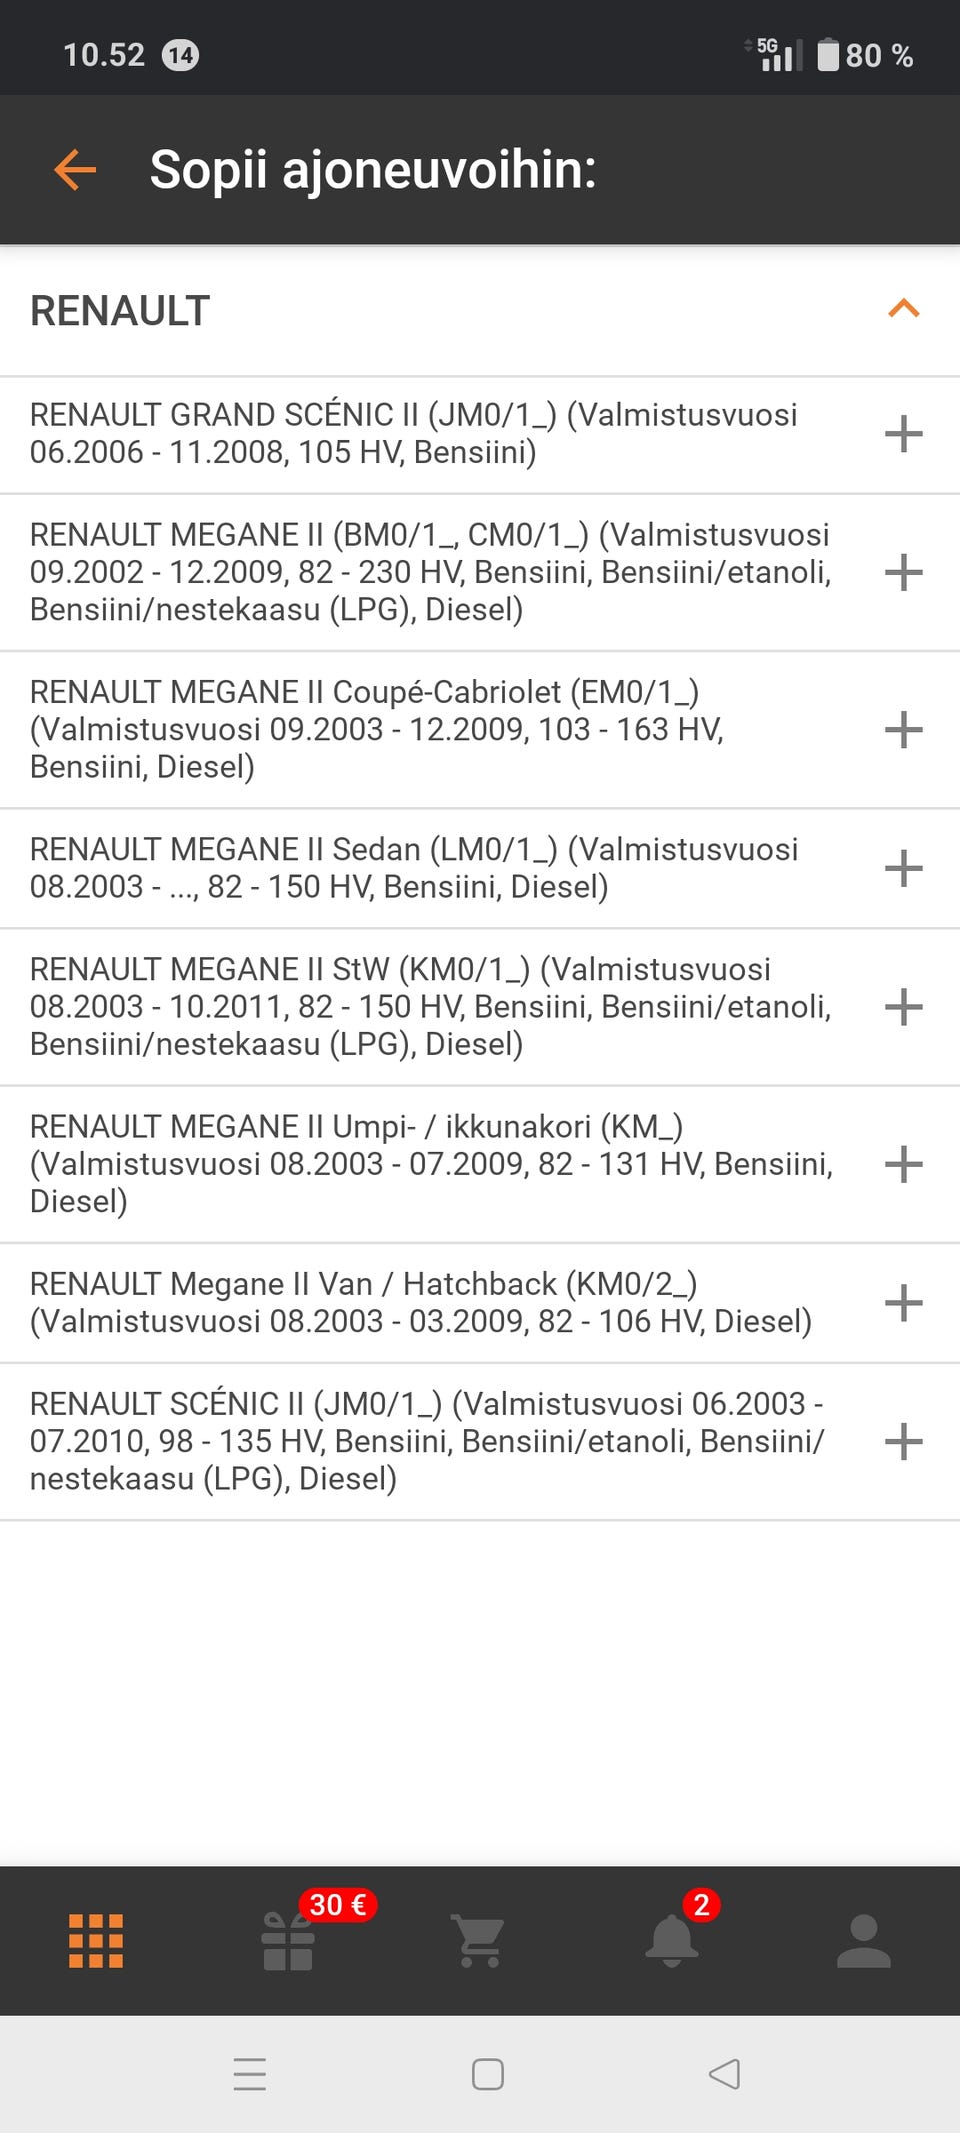Expand Megane II BM0/1_, CM0/1_ entry
Viewport: 960px width, 2133px height.
pos(903,572)
